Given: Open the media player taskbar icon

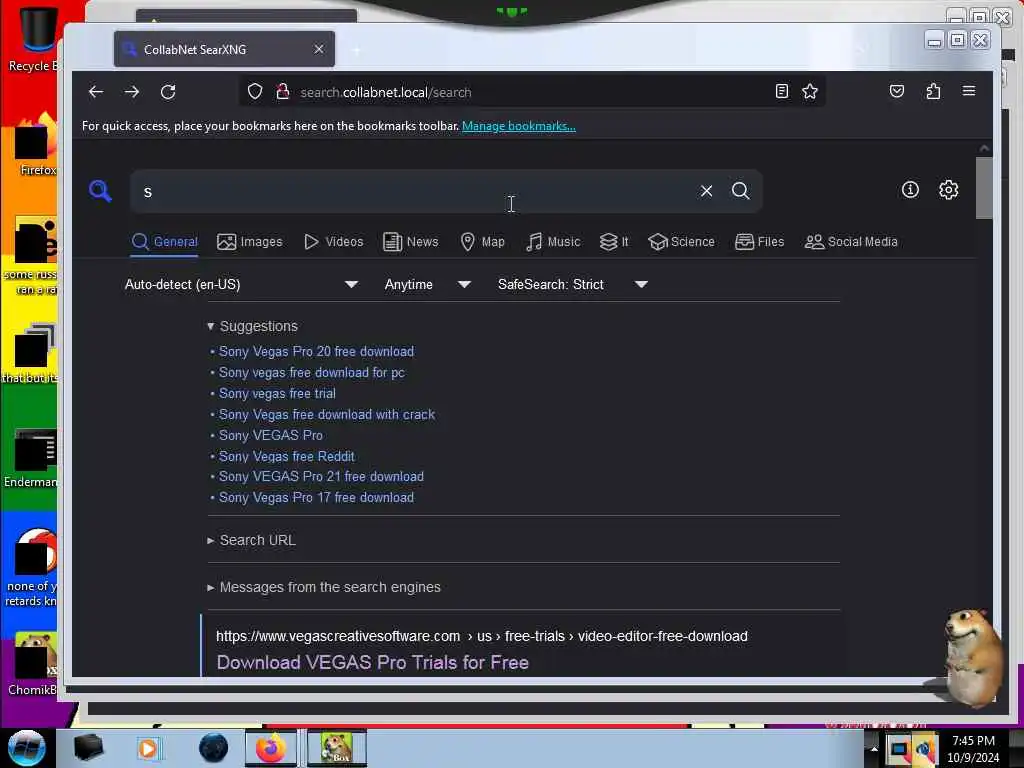Looking at the screenshot, I should point(148,748).
